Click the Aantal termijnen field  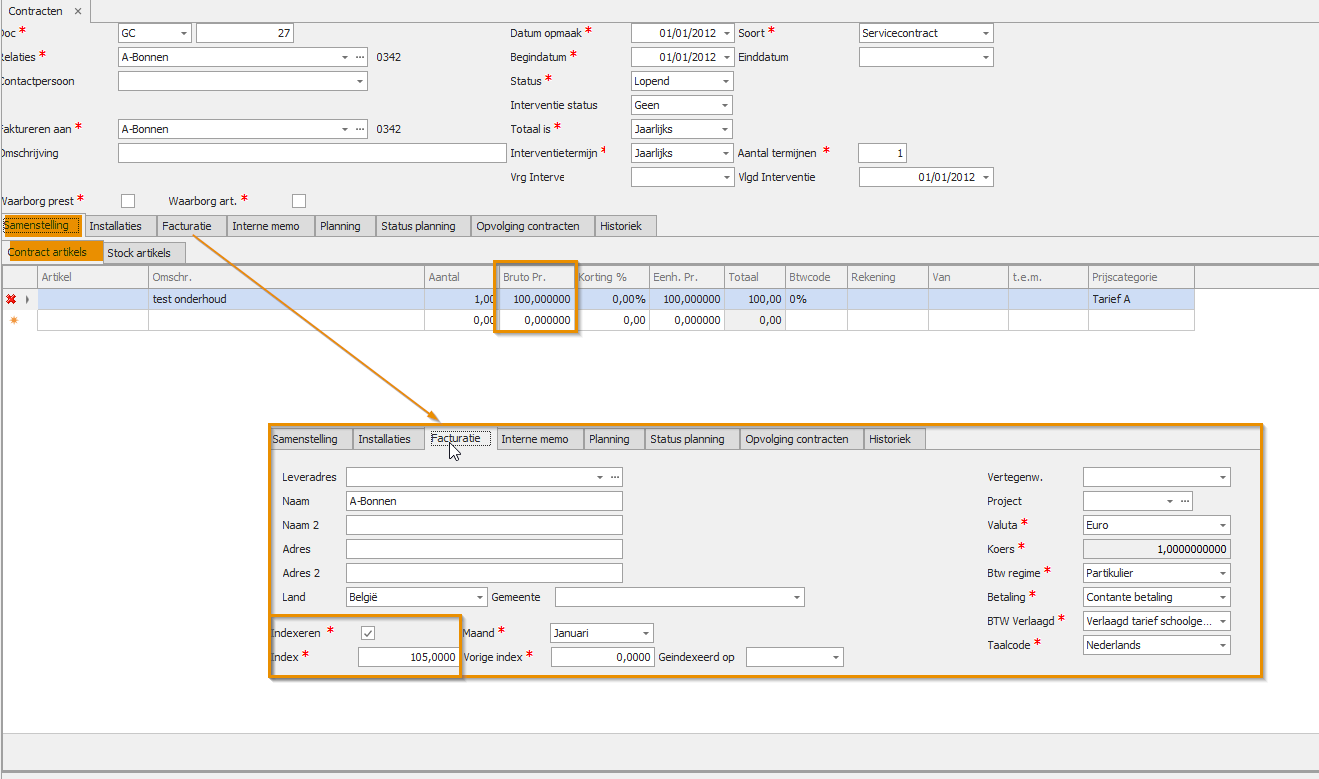click(x=882, y=153)
